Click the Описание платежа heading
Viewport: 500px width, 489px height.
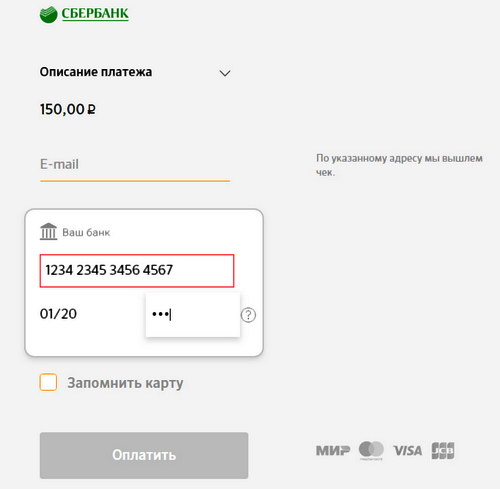click(x=96, y=72)
